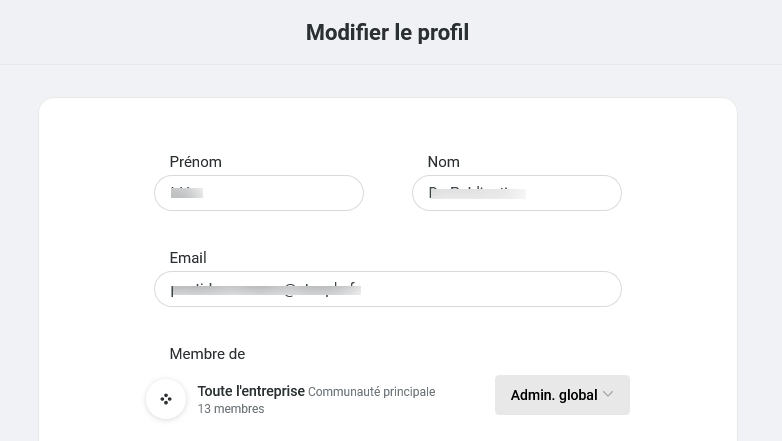Place cursor on blurred surname text
The height and width of the screenshot is (441, 782).
click(477, 193)
